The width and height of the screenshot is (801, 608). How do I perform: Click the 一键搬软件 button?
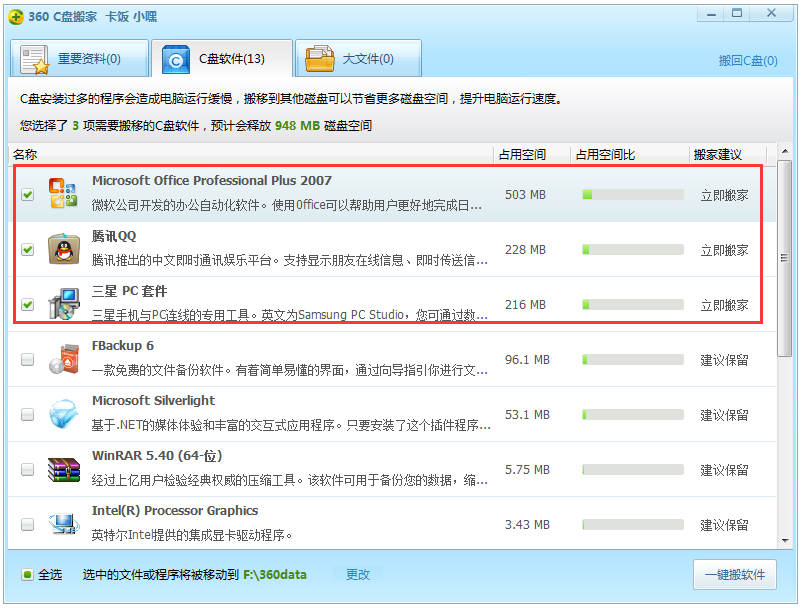click(735, 575)
